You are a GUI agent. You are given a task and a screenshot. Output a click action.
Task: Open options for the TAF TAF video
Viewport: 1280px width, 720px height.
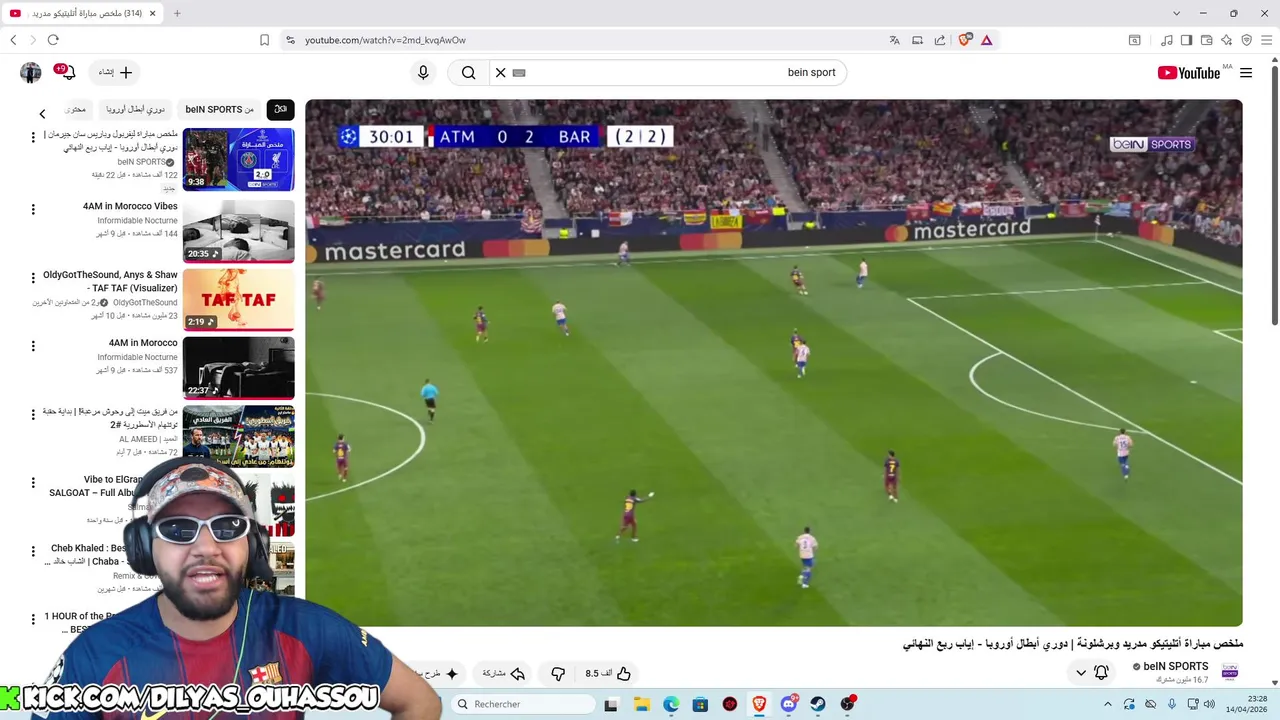[33, 278]
